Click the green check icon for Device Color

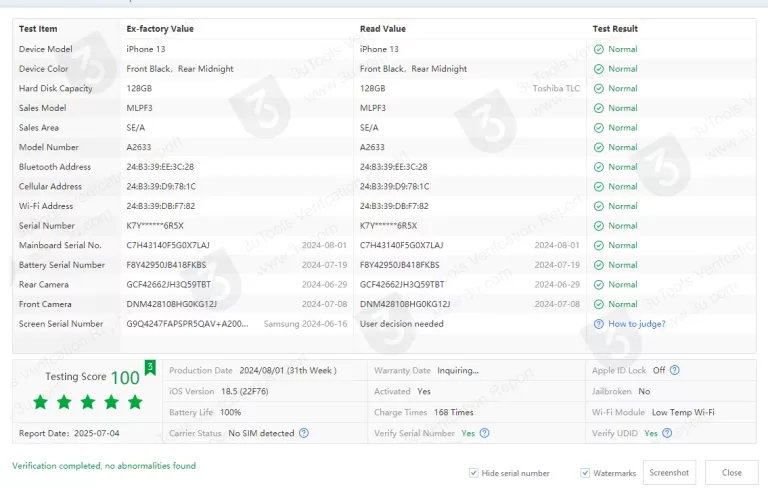click(x=599, y=69)
